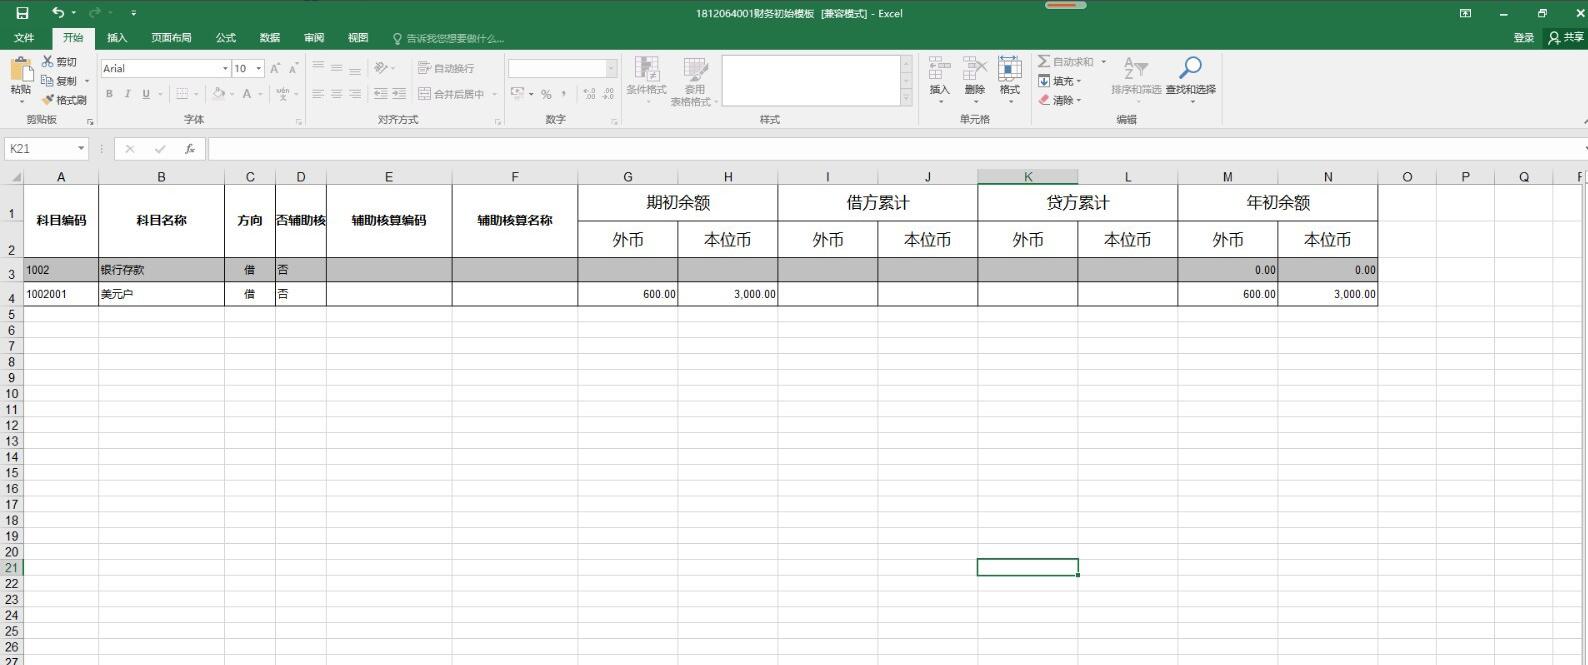
Task: Toggle bottom vertical alignment
Action: [355, 68]
